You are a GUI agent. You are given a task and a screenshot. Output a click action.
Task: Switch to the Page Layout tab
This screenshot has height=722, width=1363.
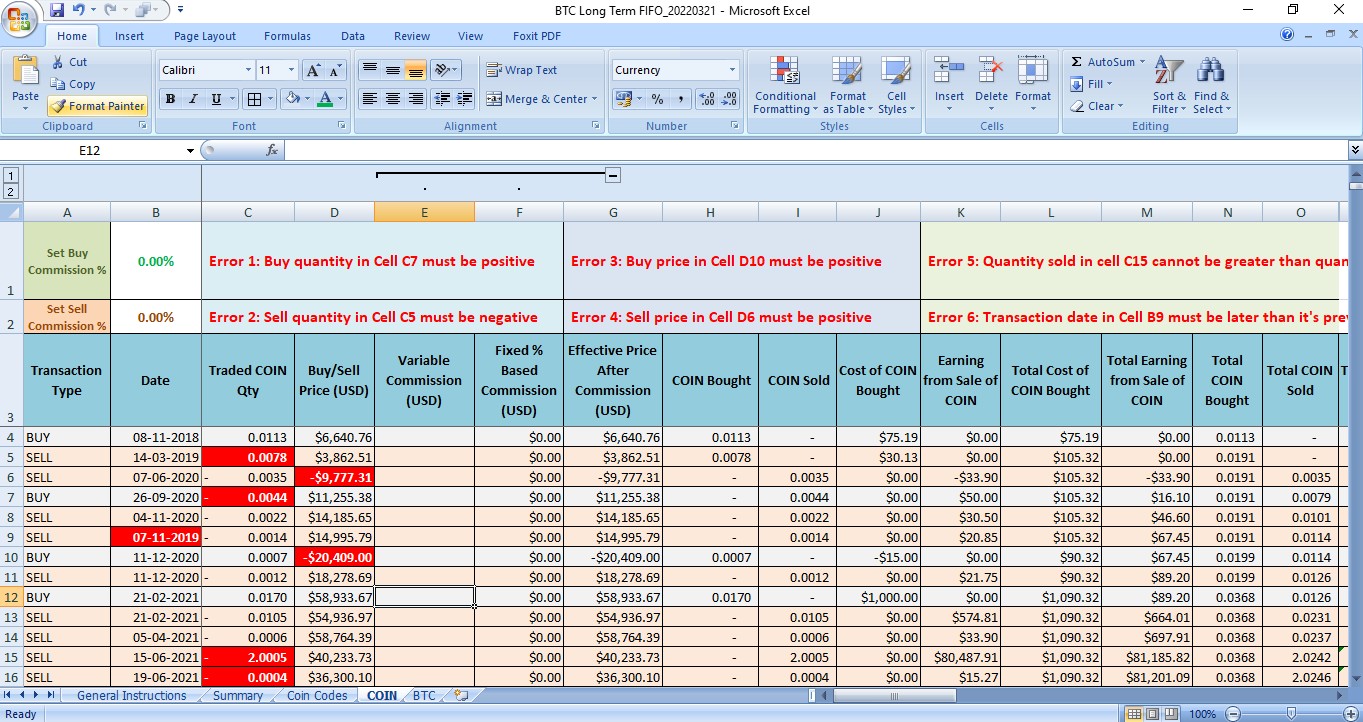click(x=205, y=36)
